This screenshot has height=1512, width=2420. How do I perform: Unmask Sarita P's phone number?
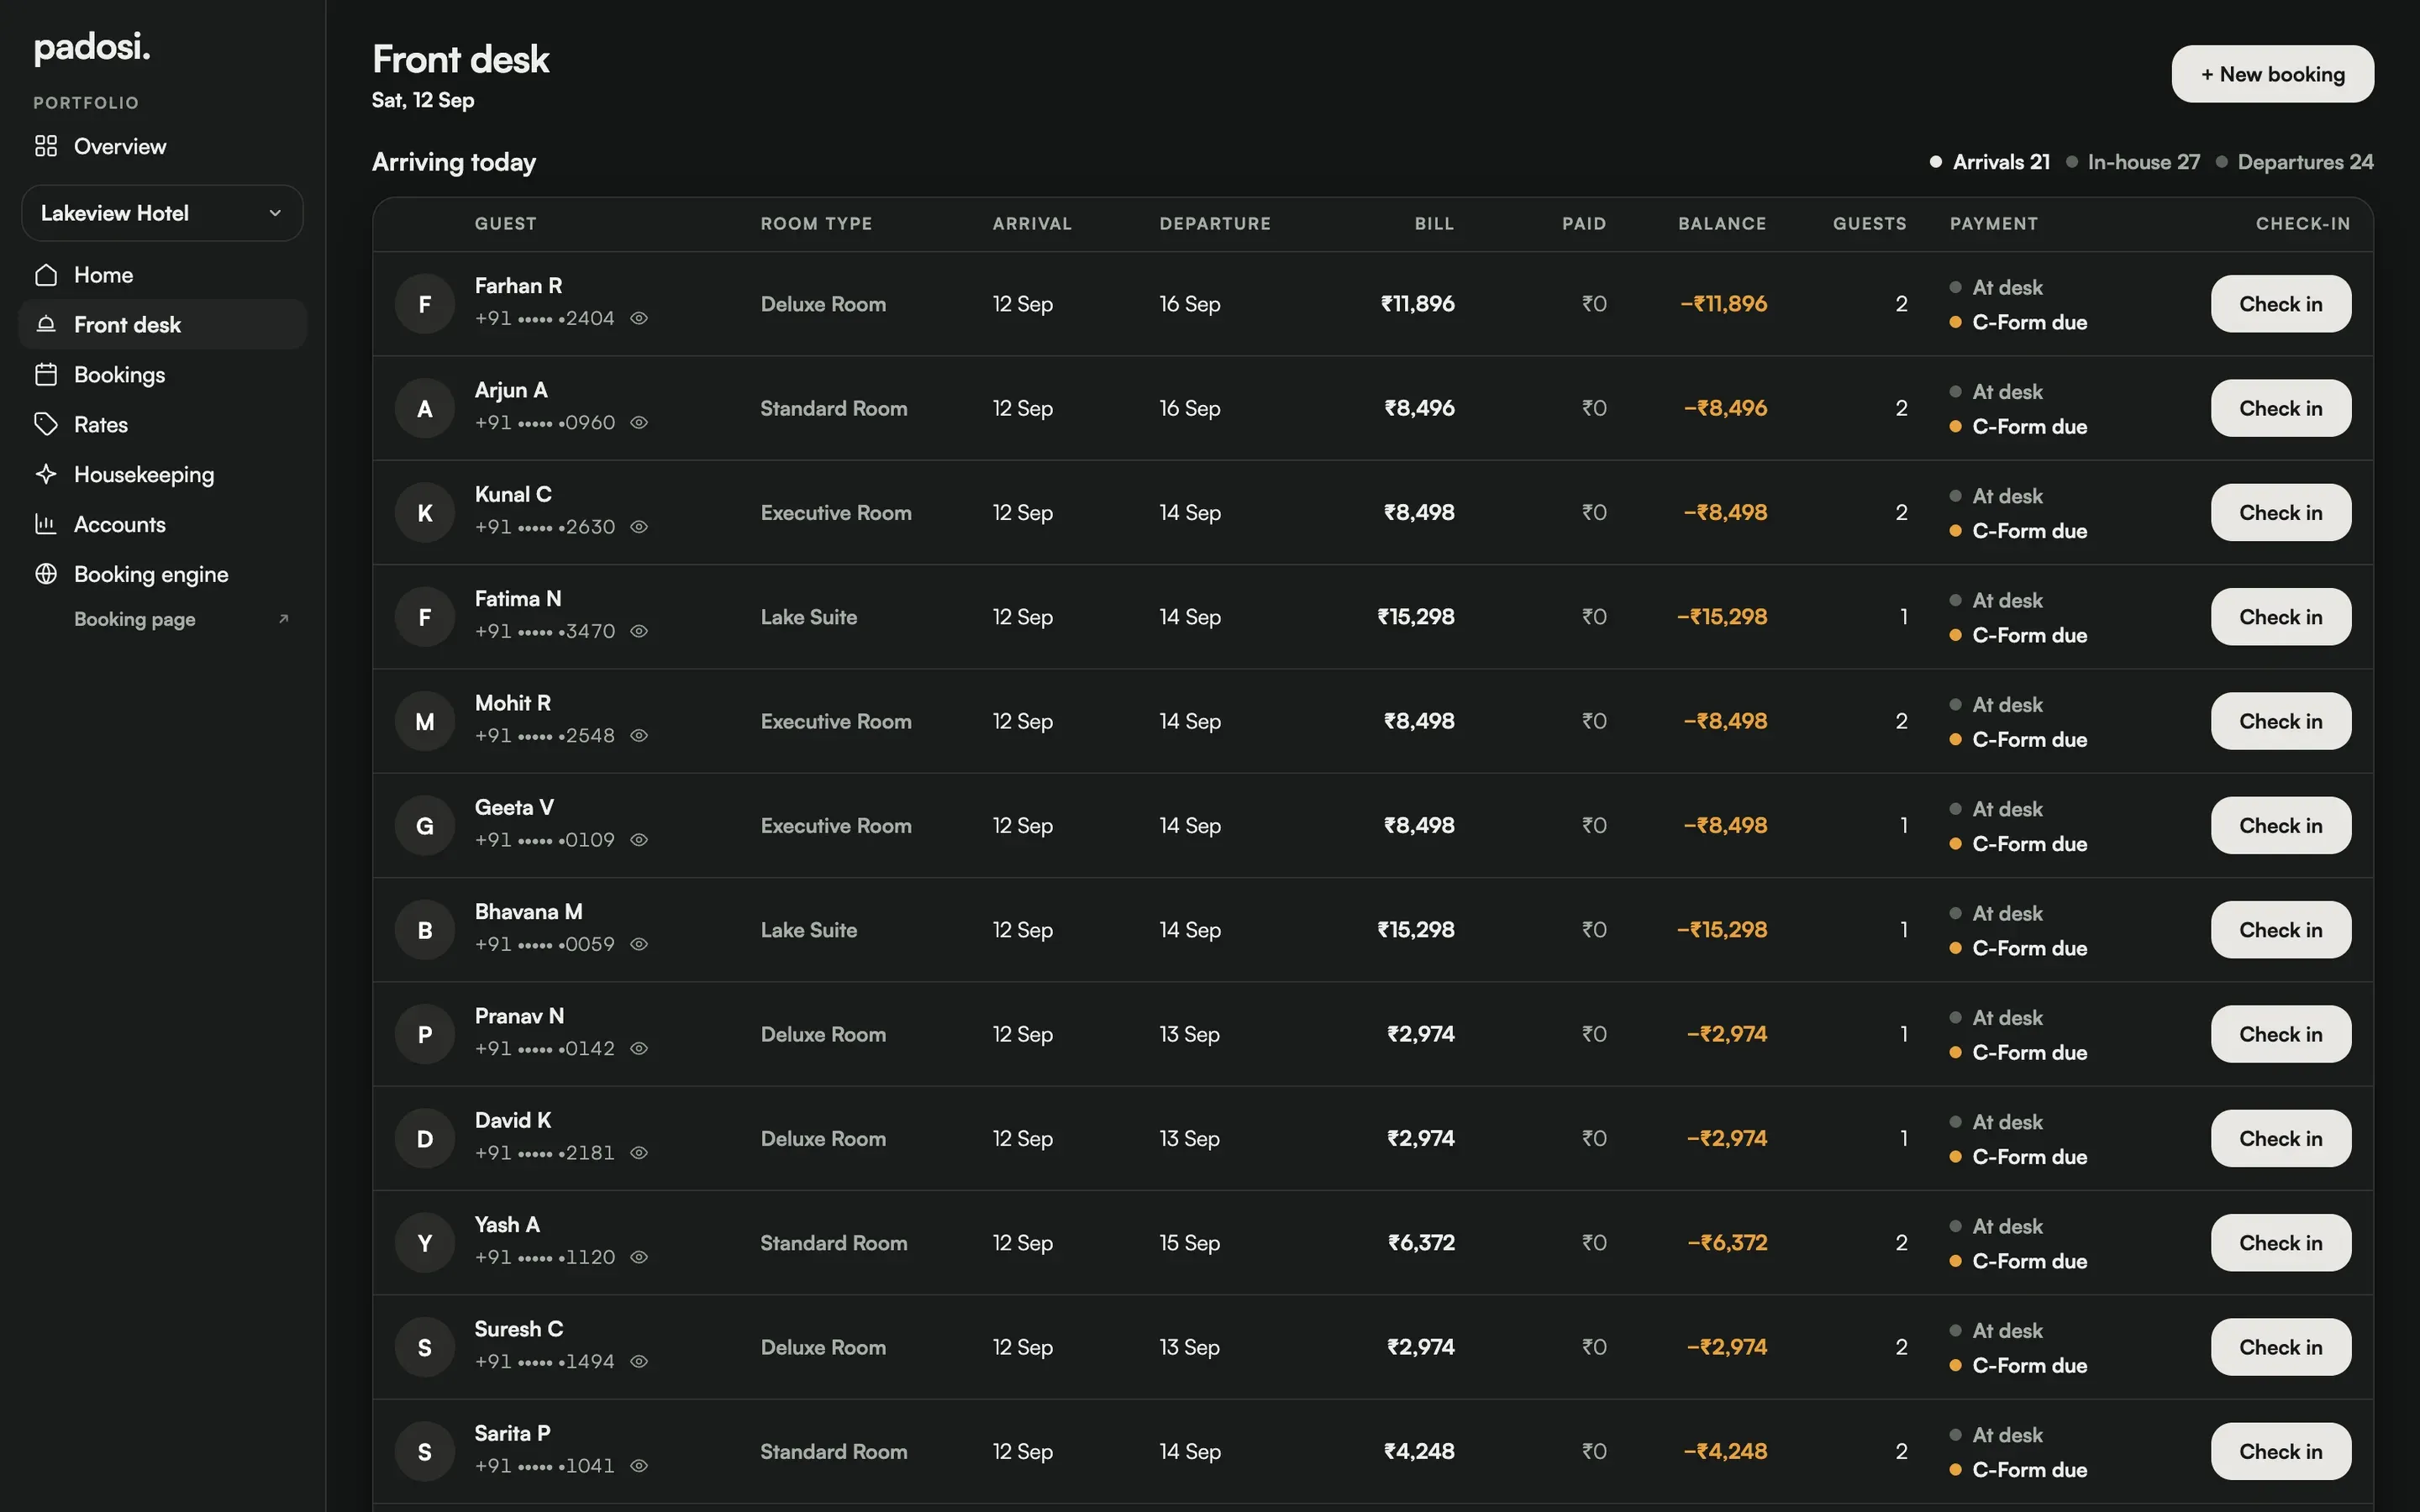pyautogui.click(x=639, y=1466)
